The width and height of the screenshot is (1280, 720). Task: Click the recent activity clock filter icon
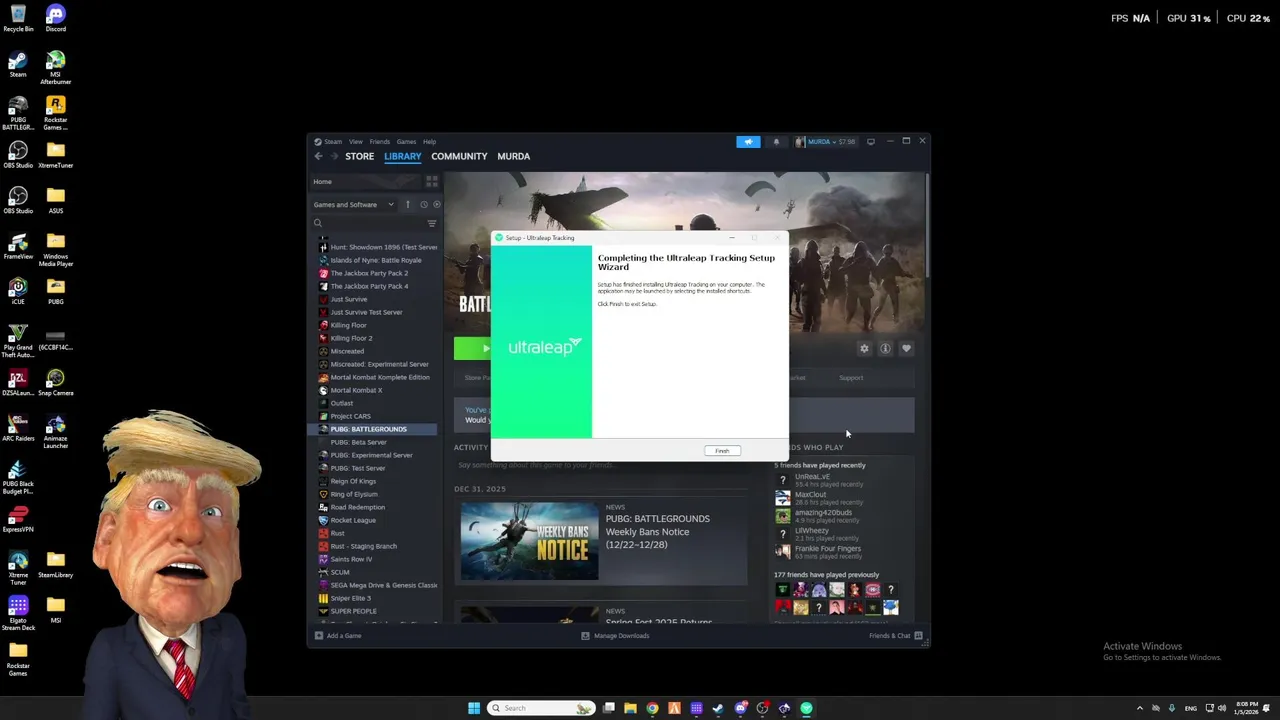[423, 205]
